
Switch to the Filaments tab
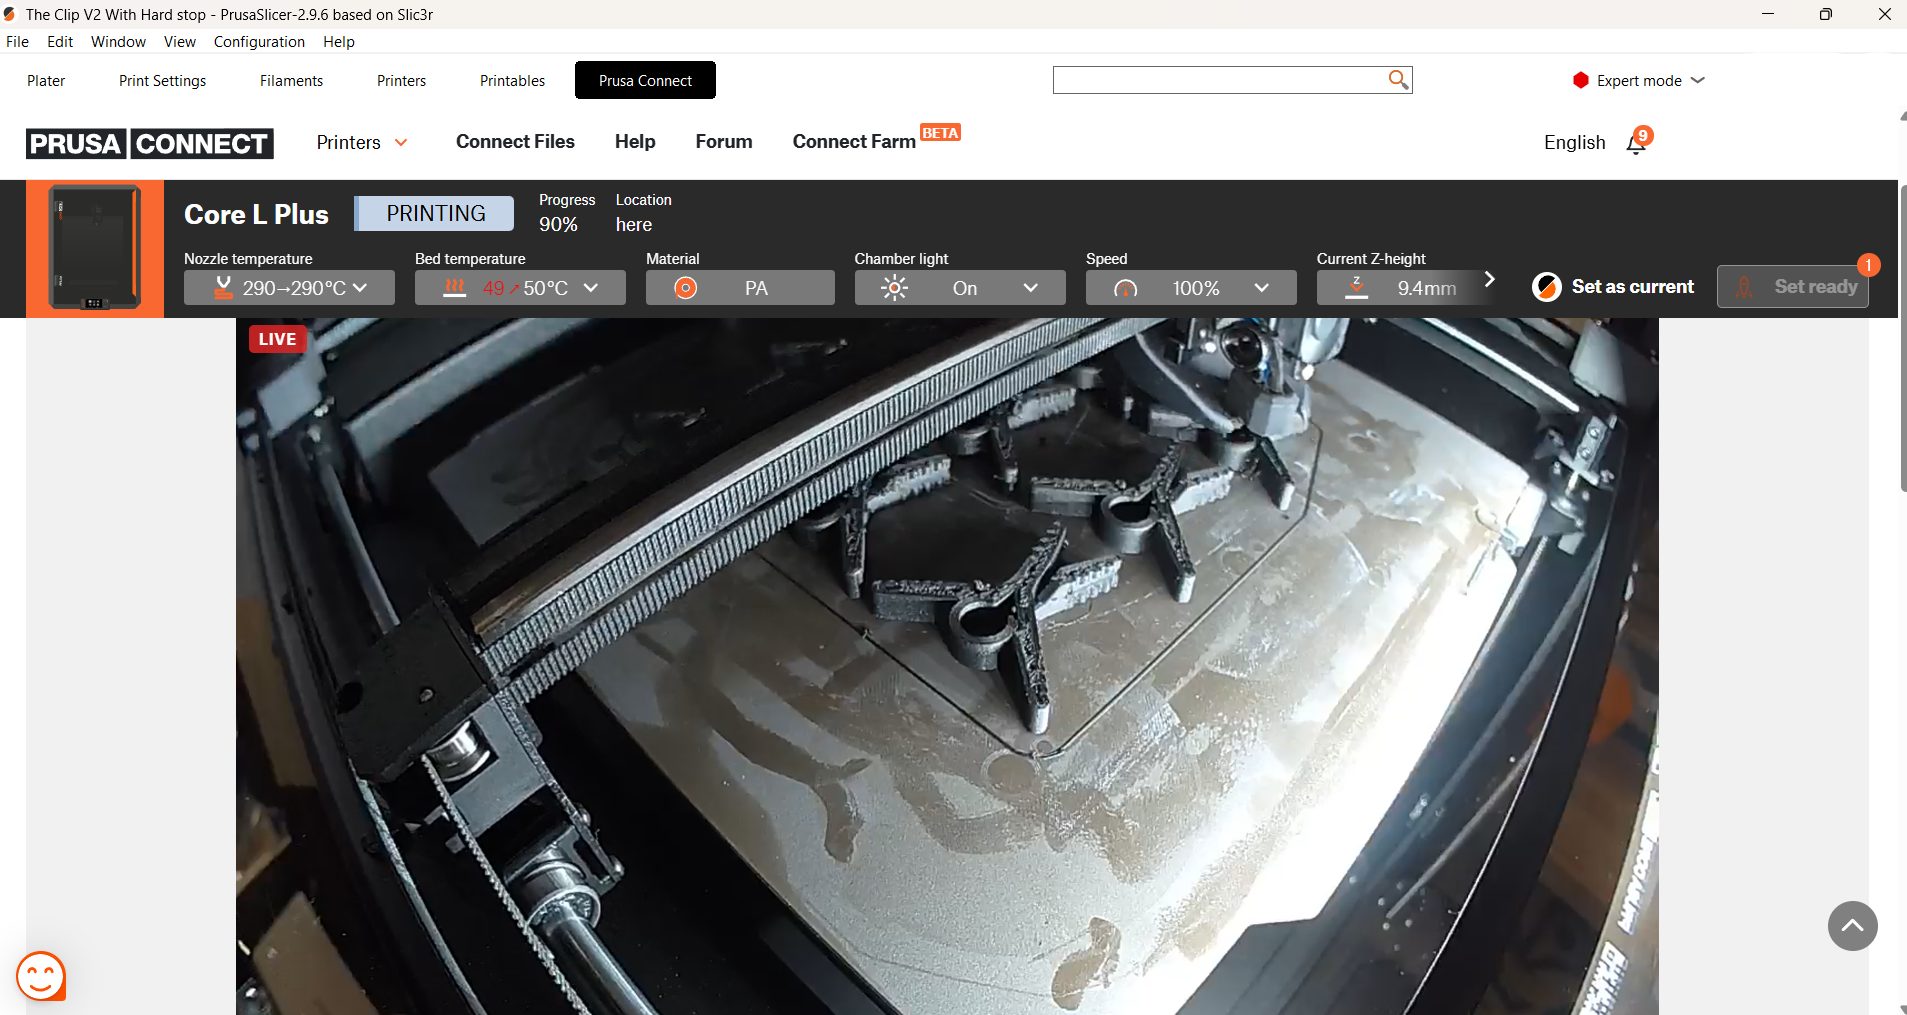[291, 80]
